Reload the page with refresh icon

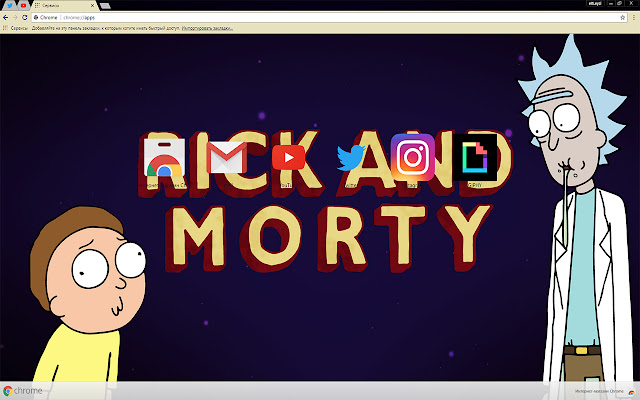27,18
